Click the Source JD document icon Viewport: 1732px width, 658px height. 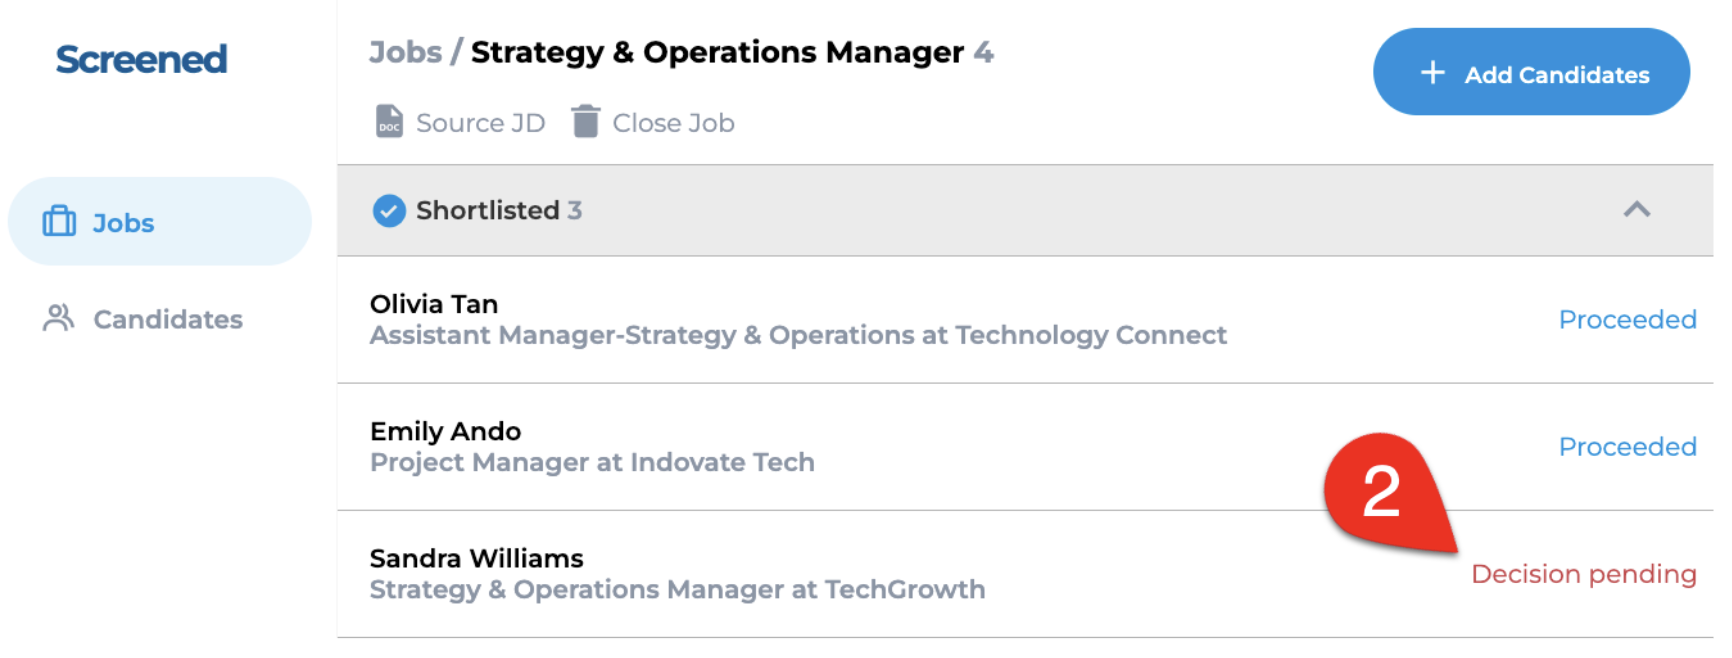[x=389, y=122]
